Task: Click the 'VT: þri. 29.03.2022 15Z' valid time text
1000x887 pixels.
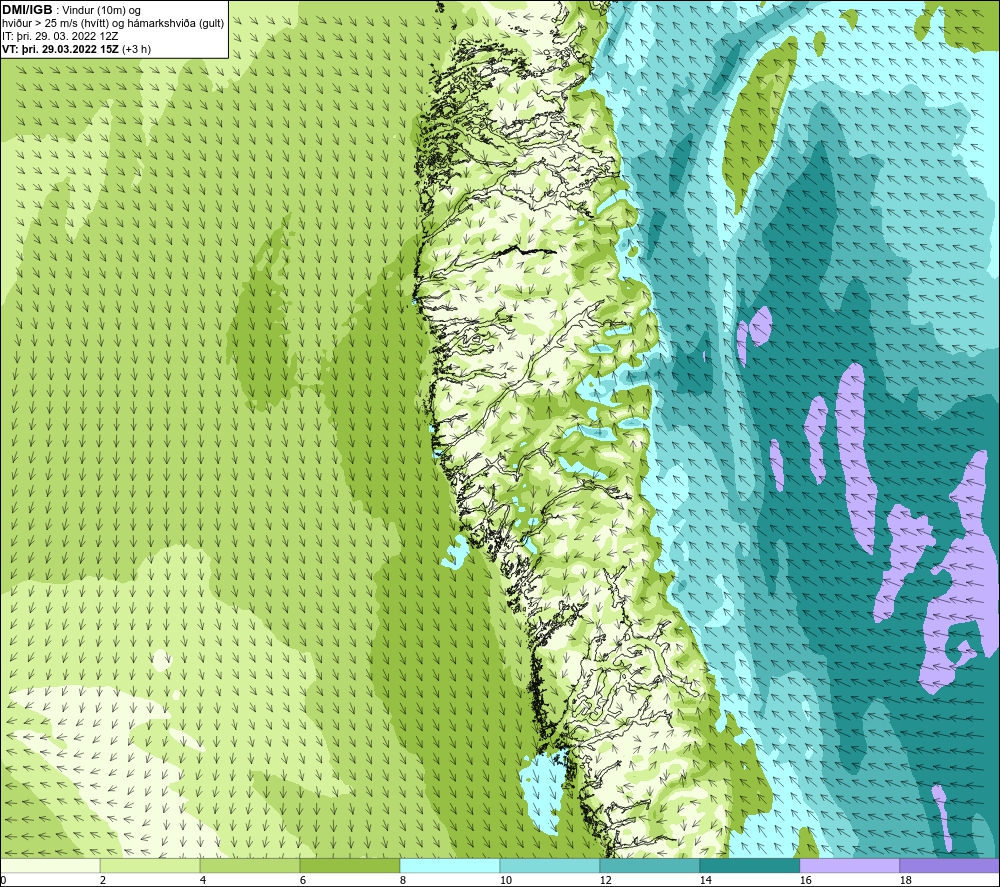Action: 61,49
